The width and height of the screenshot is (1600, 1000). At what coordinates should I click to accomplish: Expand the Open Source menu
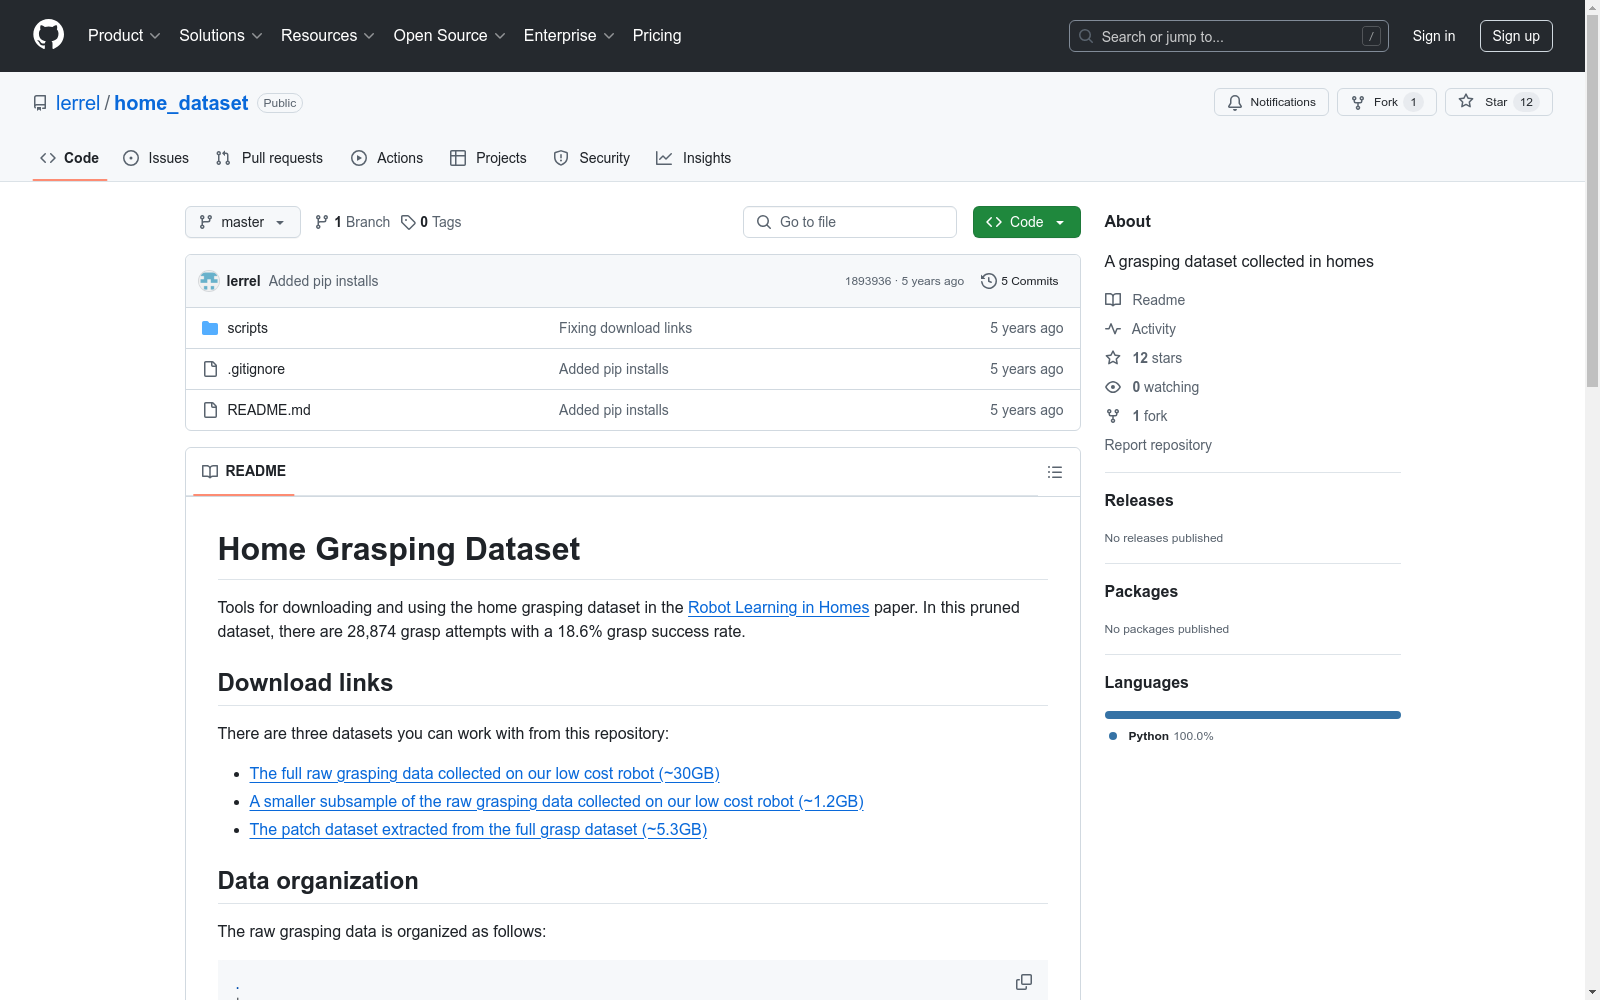450,35
